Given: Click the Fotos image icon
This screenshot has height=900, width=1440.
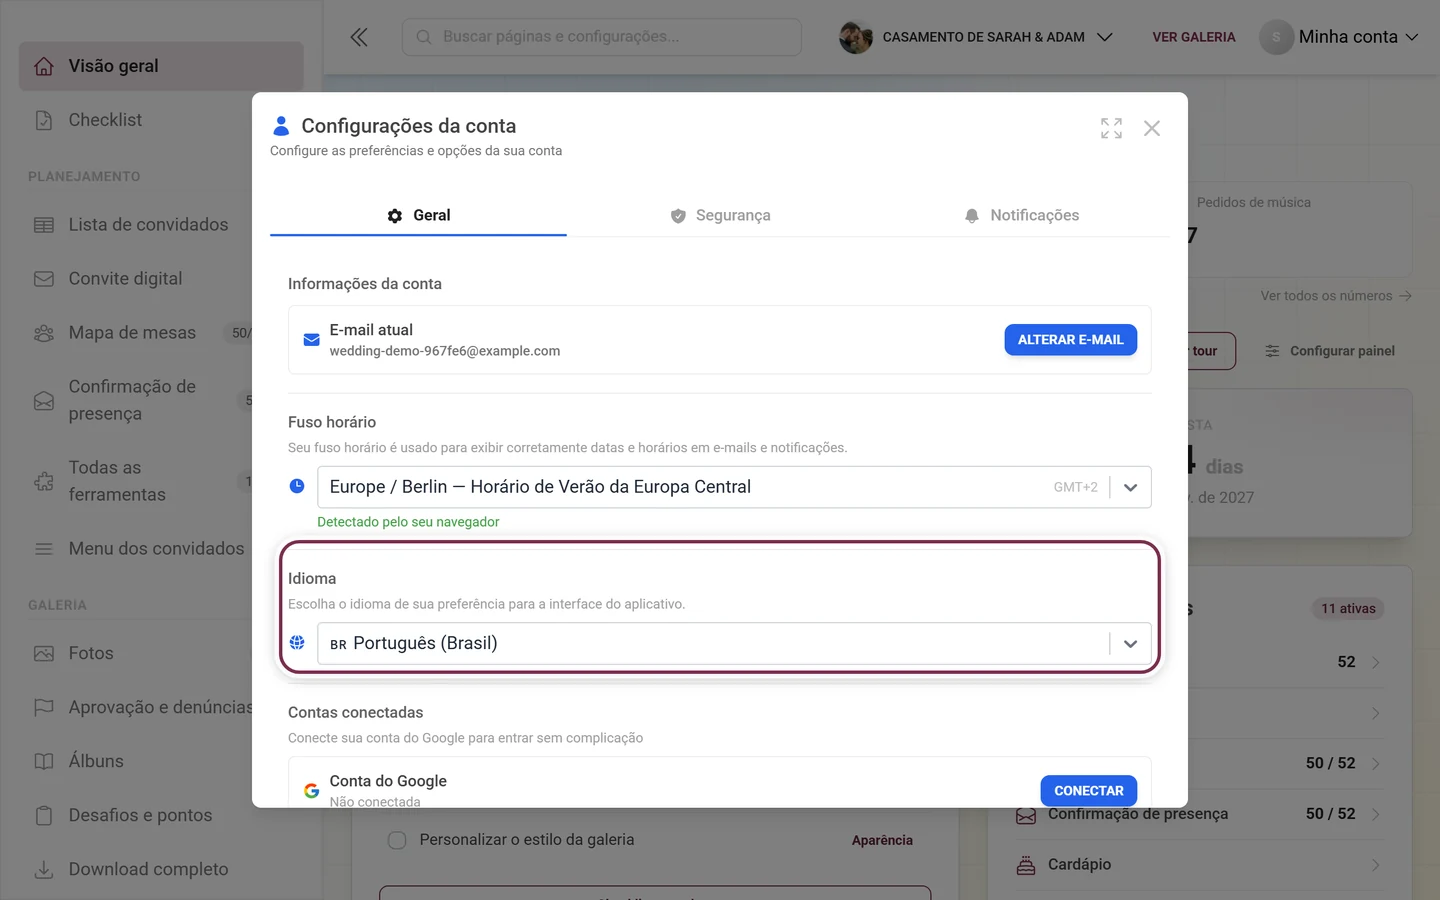Looking at the screenshot, I should tap(44, 654).
